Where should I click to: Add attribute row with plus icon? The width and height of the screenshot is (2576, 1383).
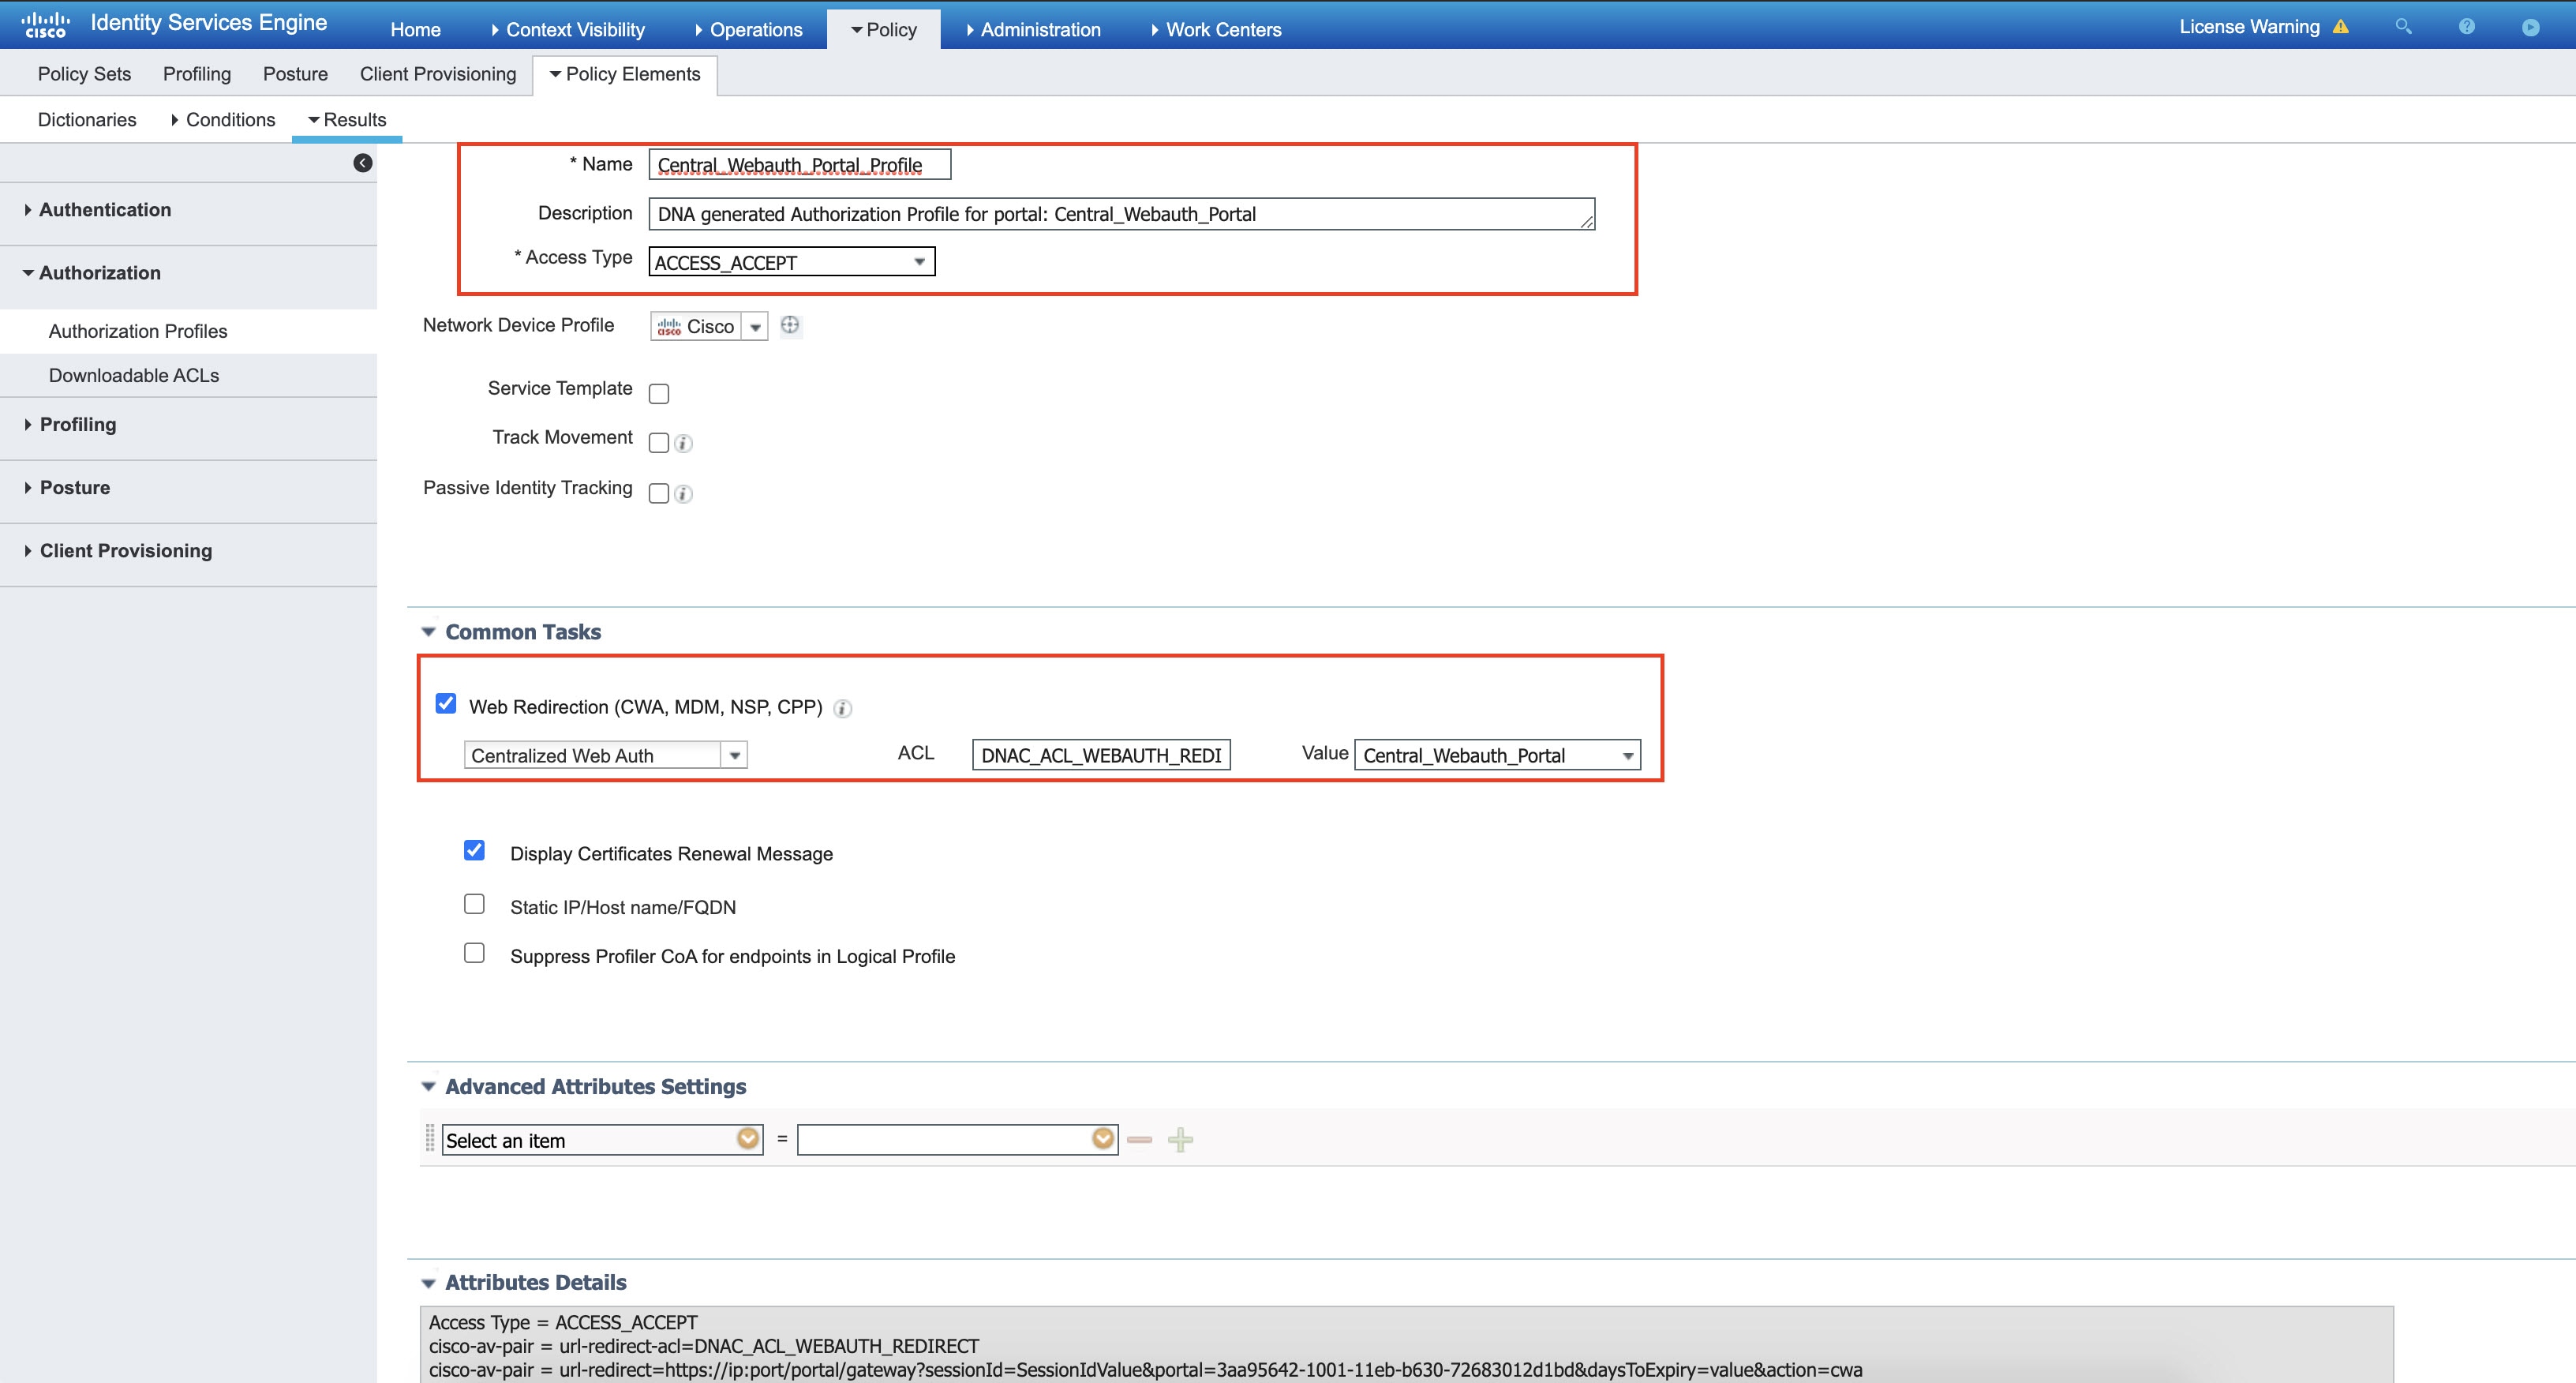(1181, 1140)
